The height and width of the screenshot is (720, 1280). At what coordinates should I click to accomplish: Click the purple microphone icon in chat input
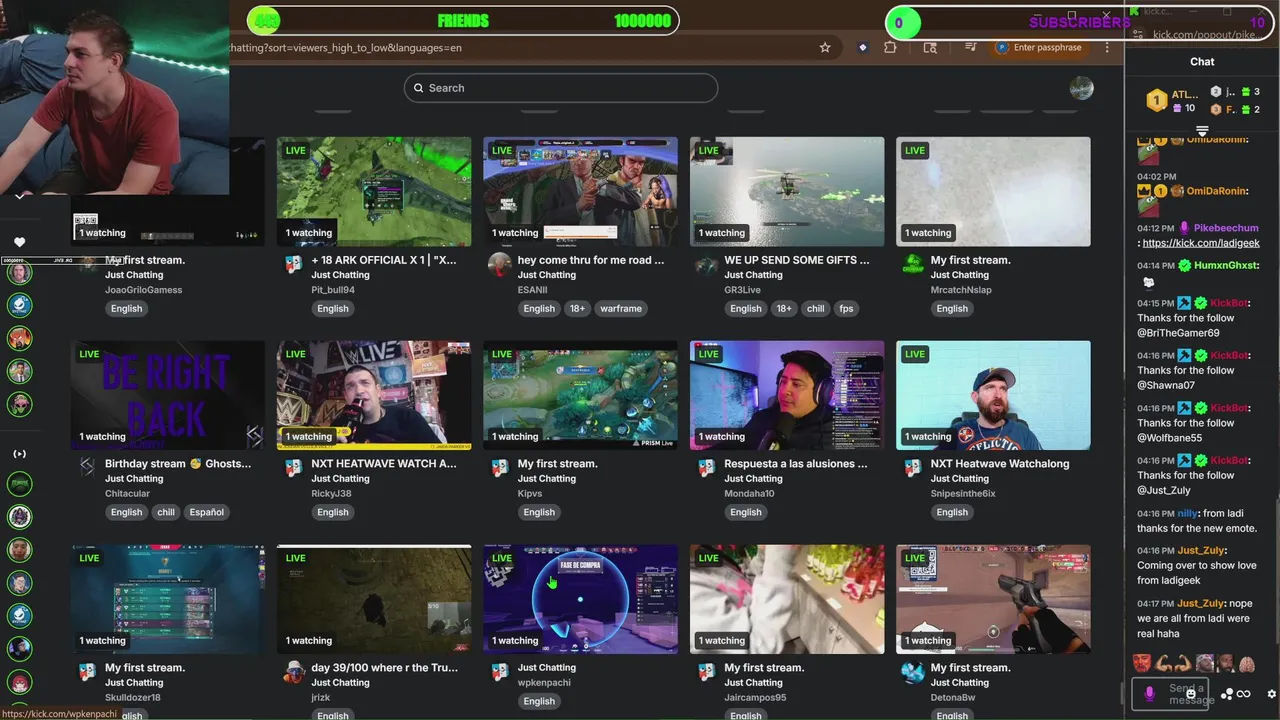click(1149, 692)
